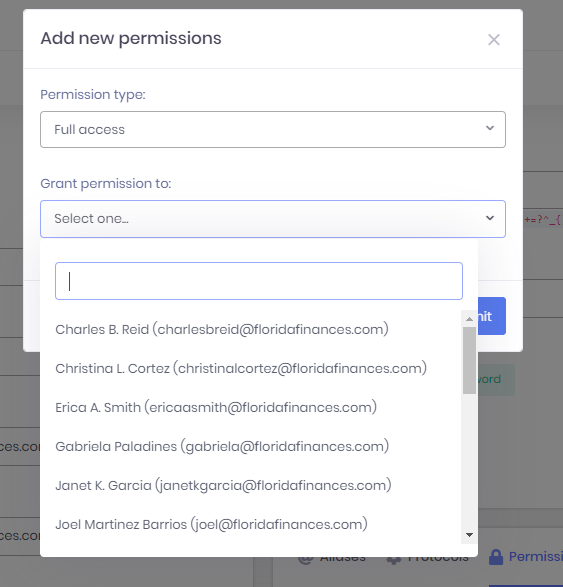
Task: Collapse the Grant permission to dropdown
Action: coord(273,219)
